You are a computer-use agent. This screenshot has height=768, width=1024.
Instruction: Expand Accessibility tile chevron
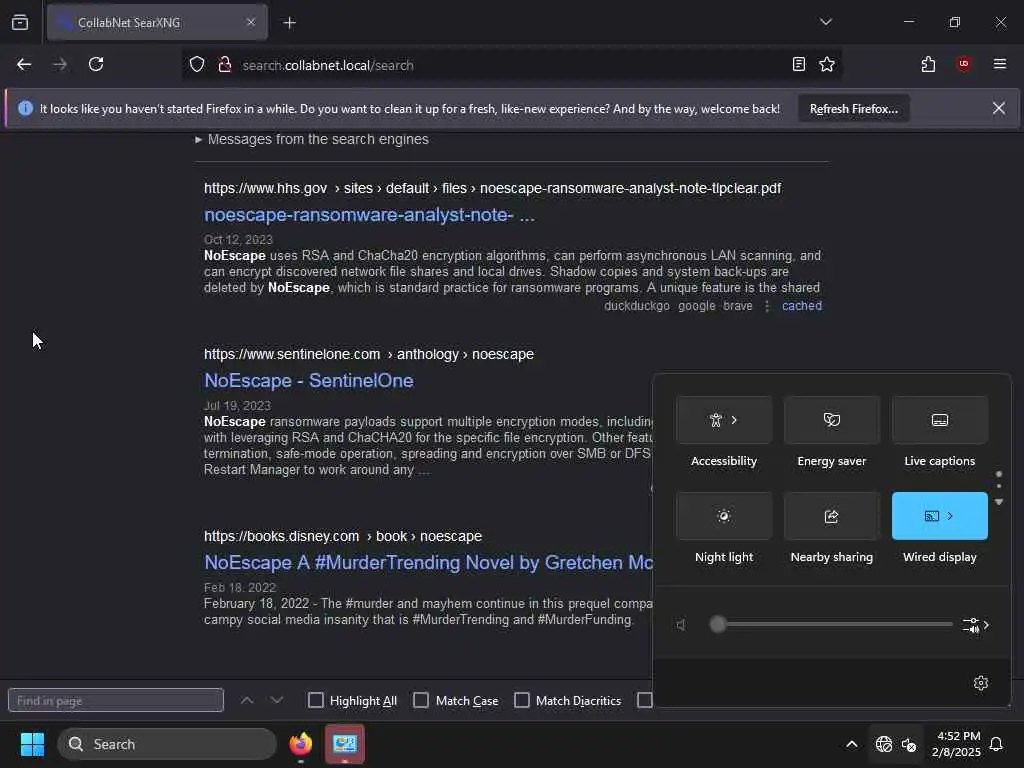point(735,420)
